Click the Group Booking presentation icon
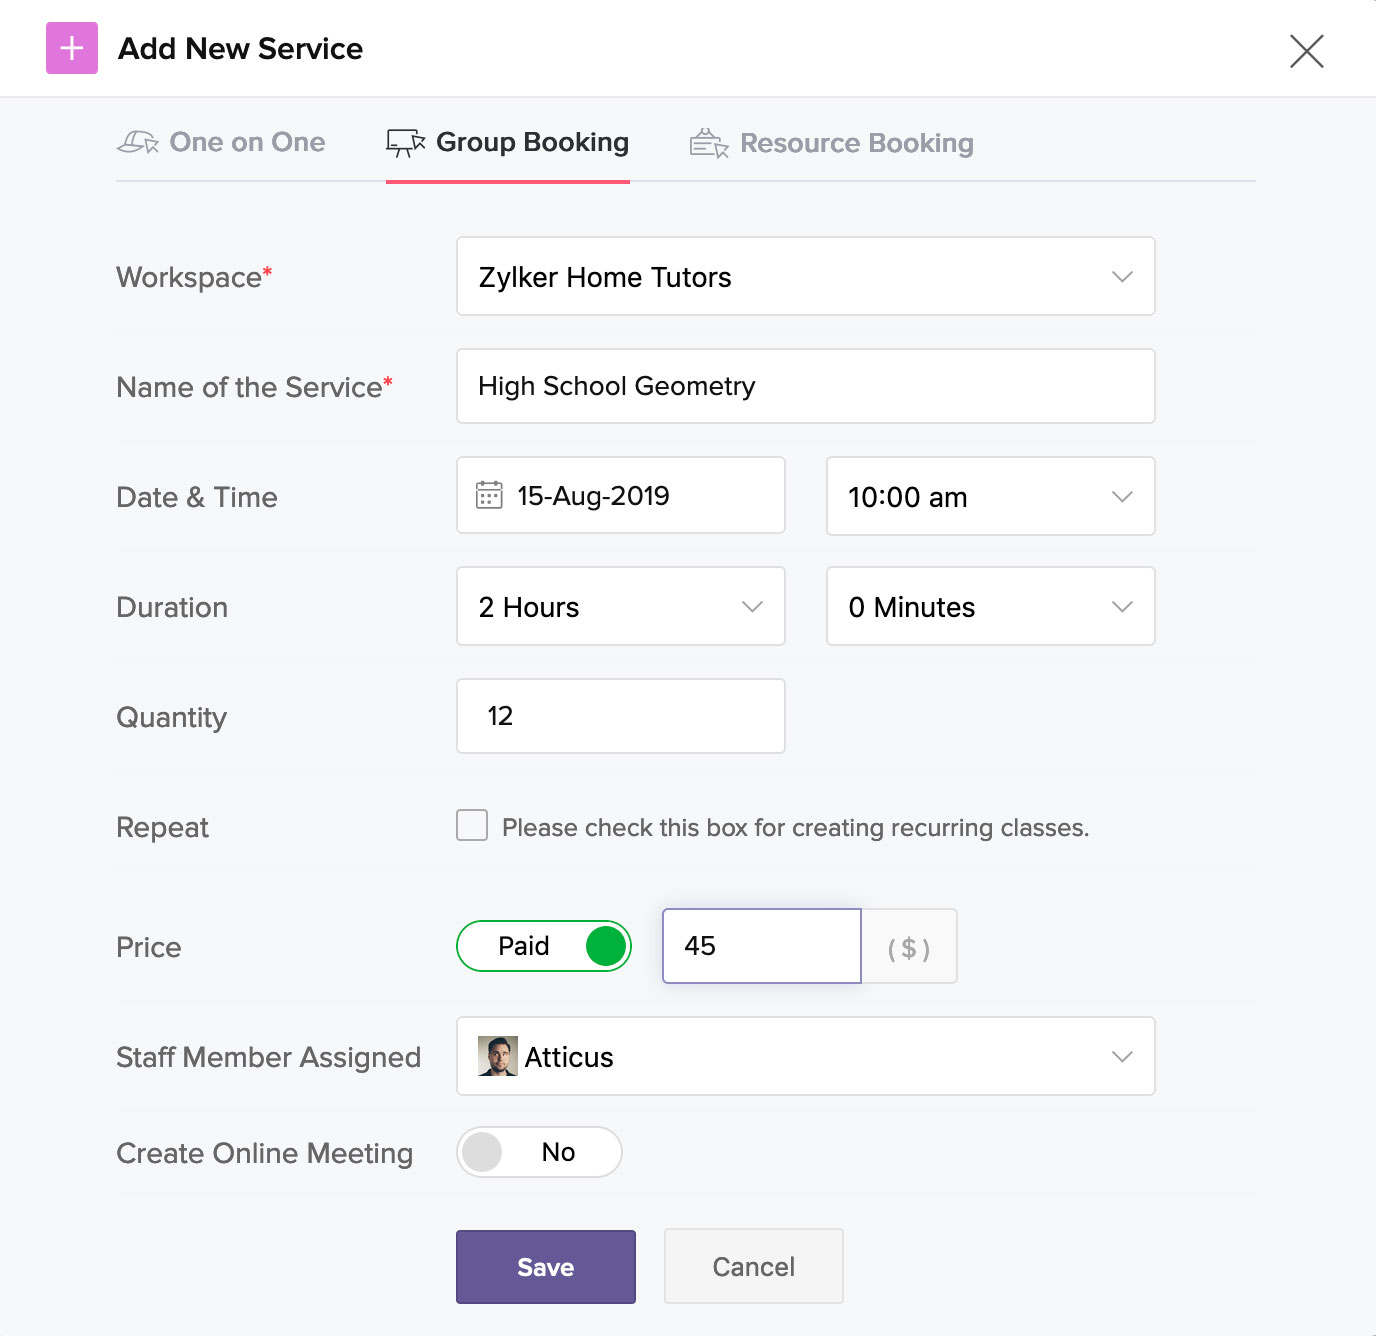 (x=406, y=143)
